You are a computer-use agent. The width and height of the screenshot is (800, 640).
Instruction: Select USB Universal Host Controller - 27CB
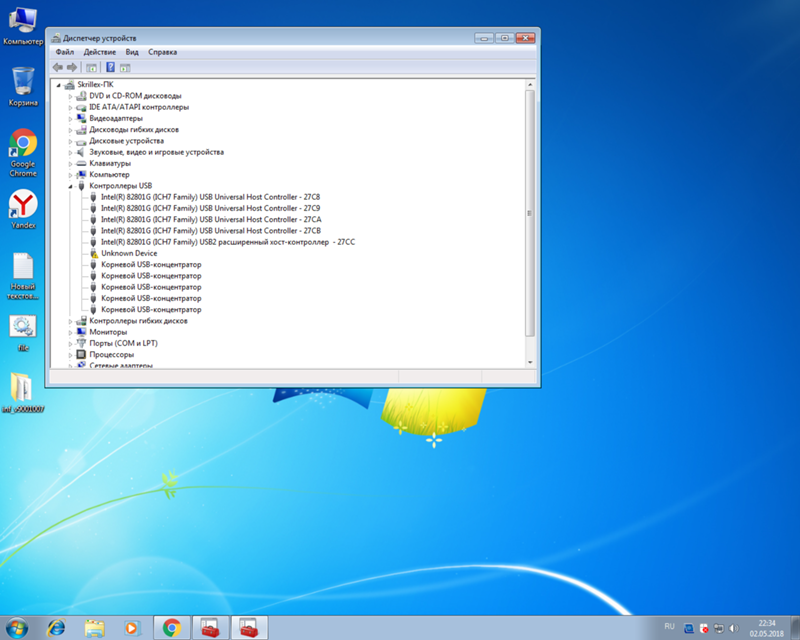tap(211, 231)
